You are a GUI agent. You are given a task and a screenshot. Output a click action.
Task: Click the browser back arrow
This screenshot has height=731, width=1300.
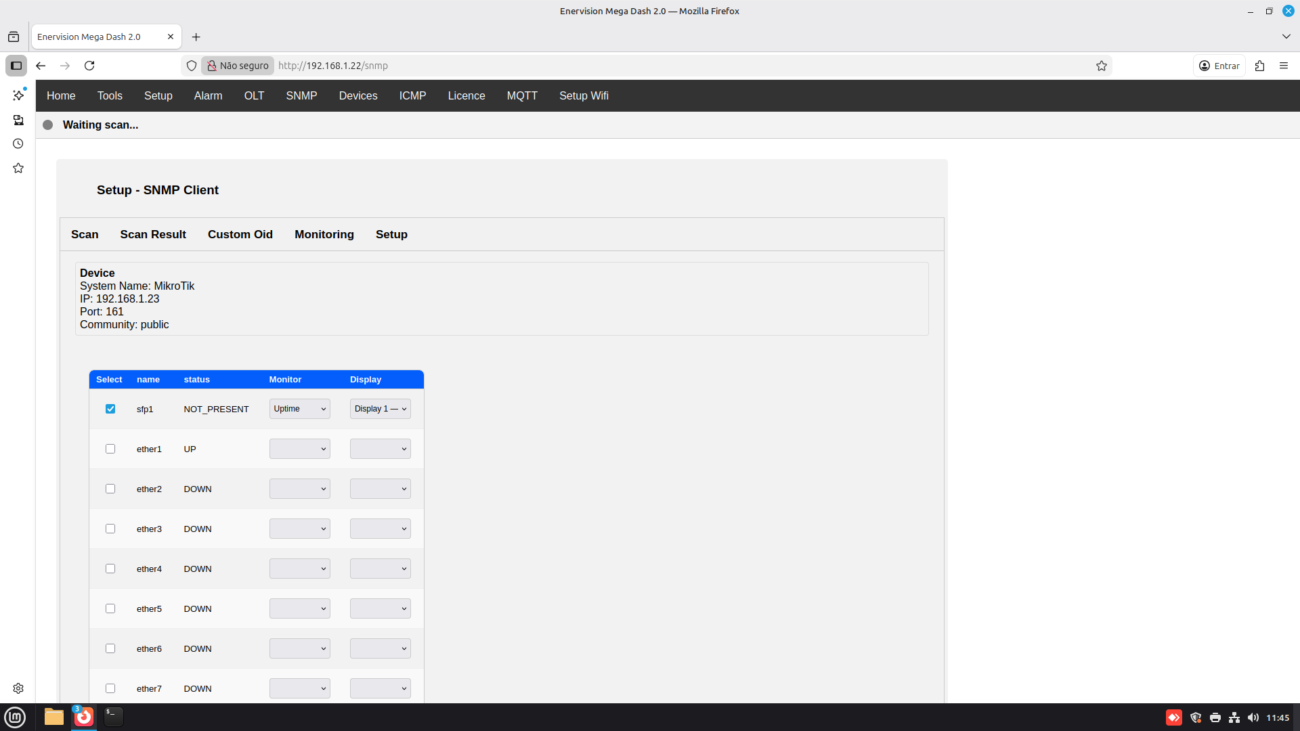tap(41, 66)
